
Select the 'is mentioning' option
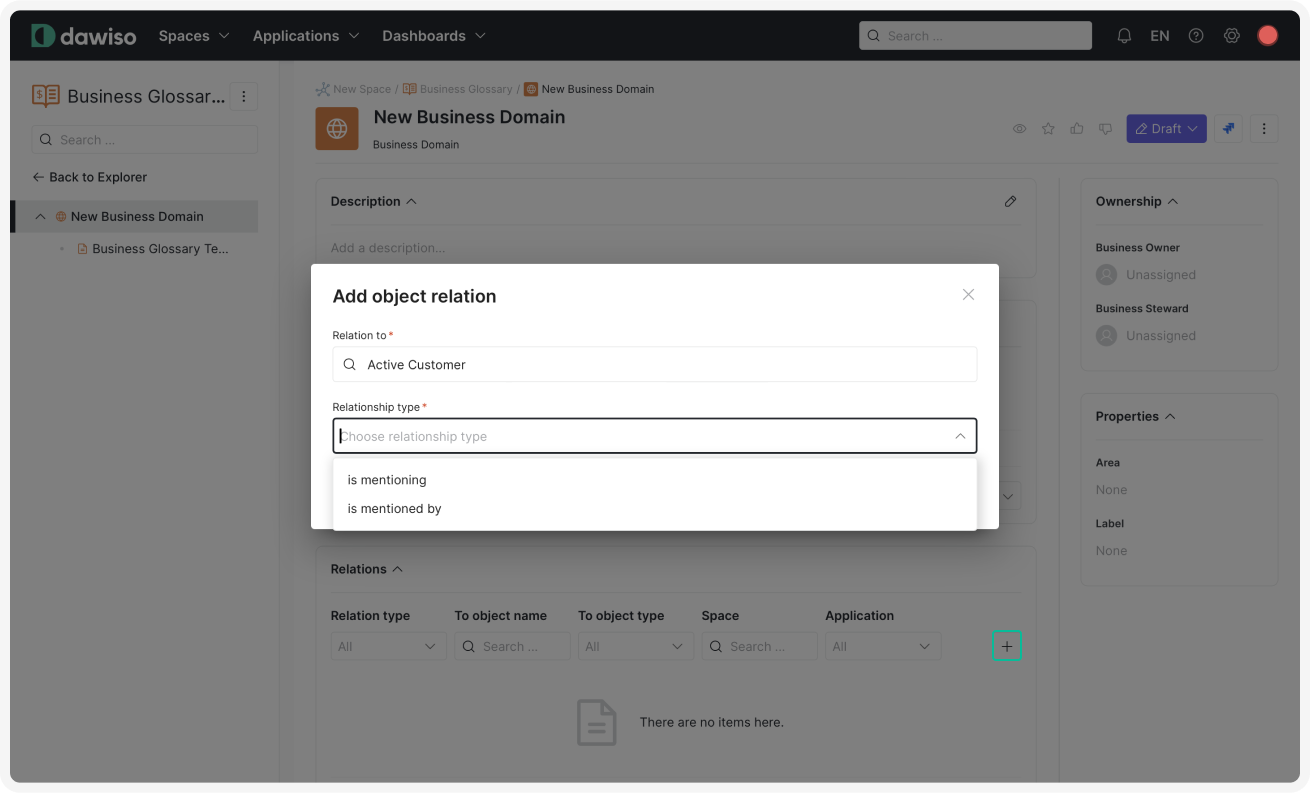point(387,480)
